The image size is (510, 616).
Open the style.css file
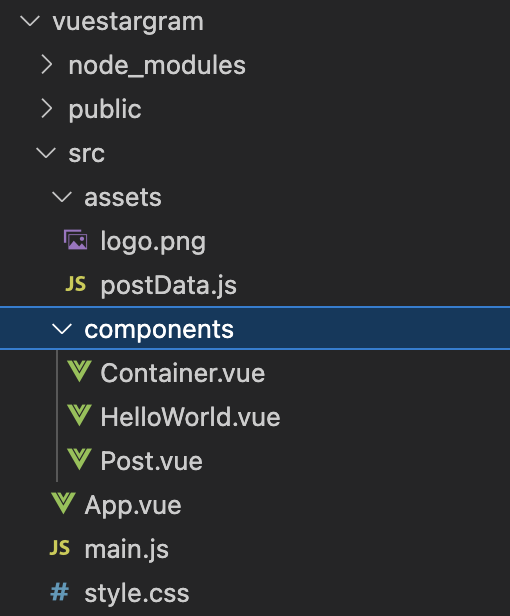137,593
